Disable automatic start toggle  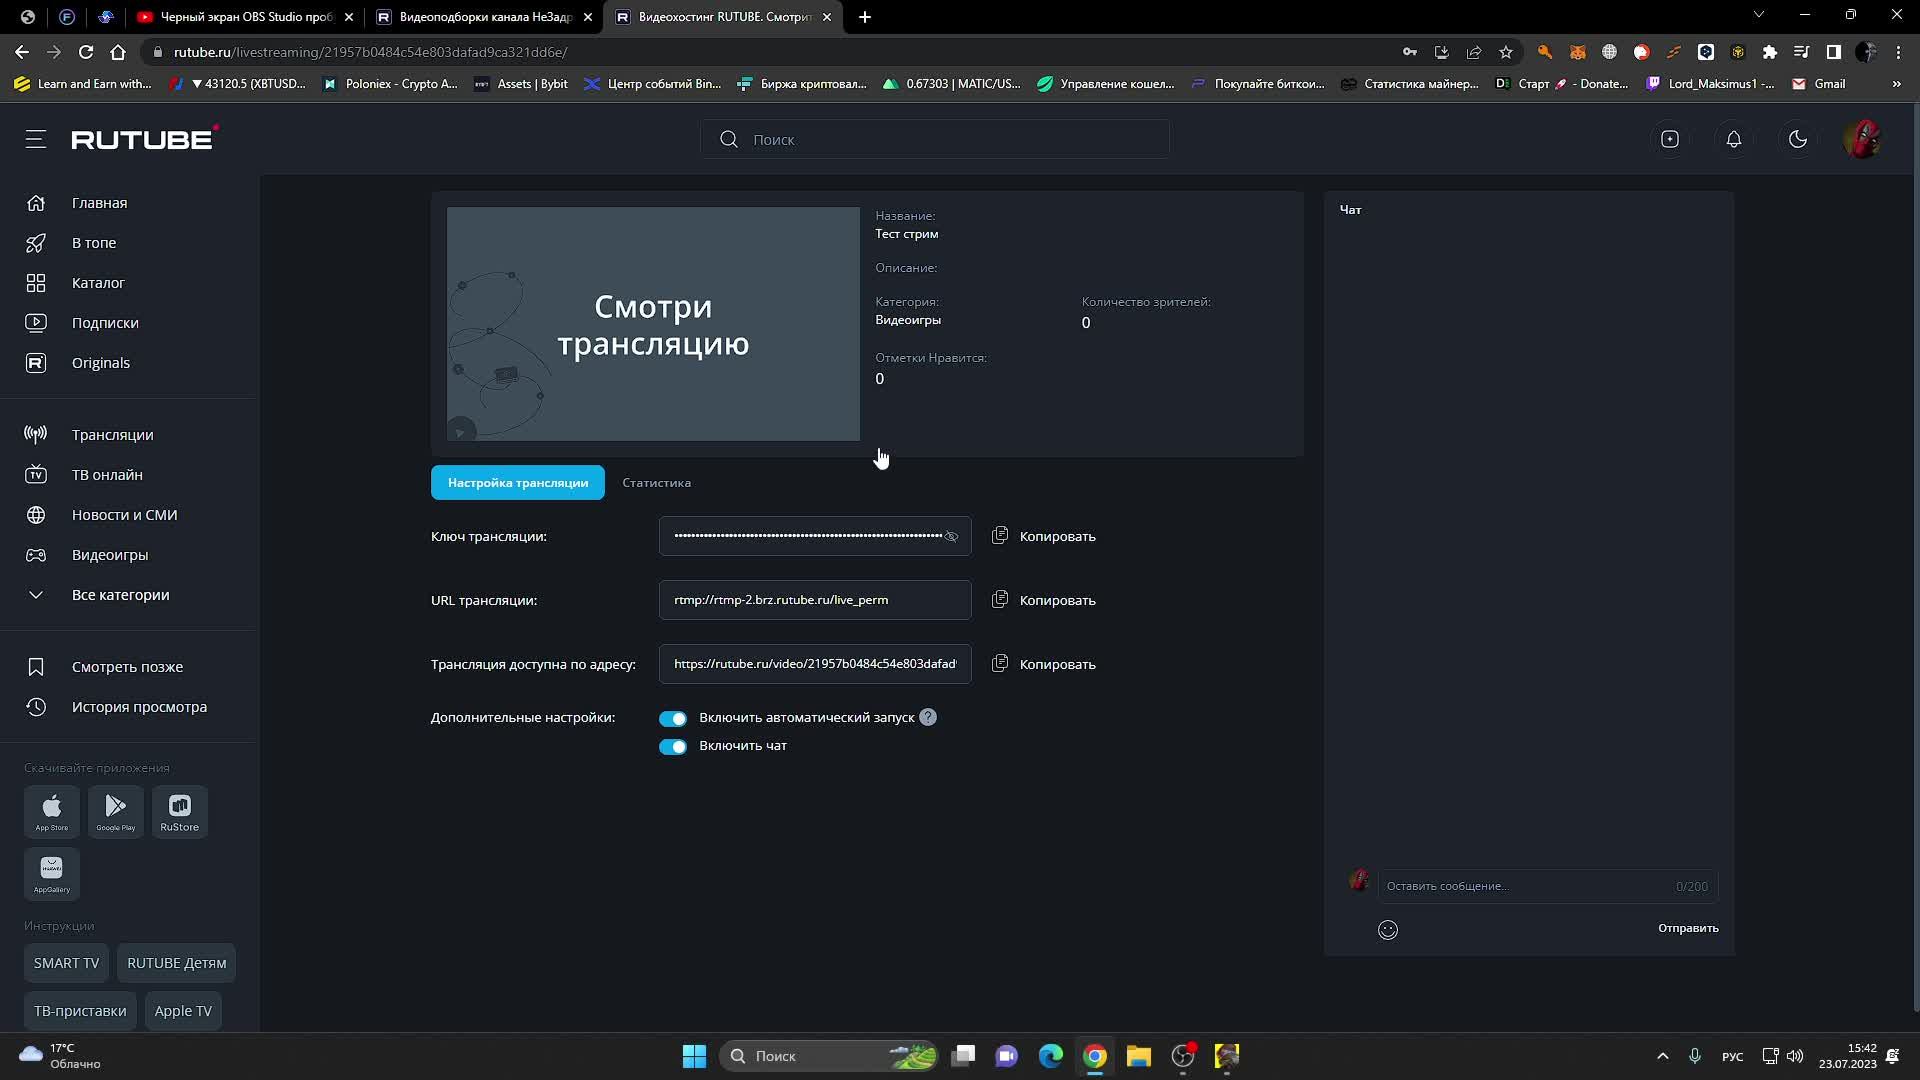672,719
